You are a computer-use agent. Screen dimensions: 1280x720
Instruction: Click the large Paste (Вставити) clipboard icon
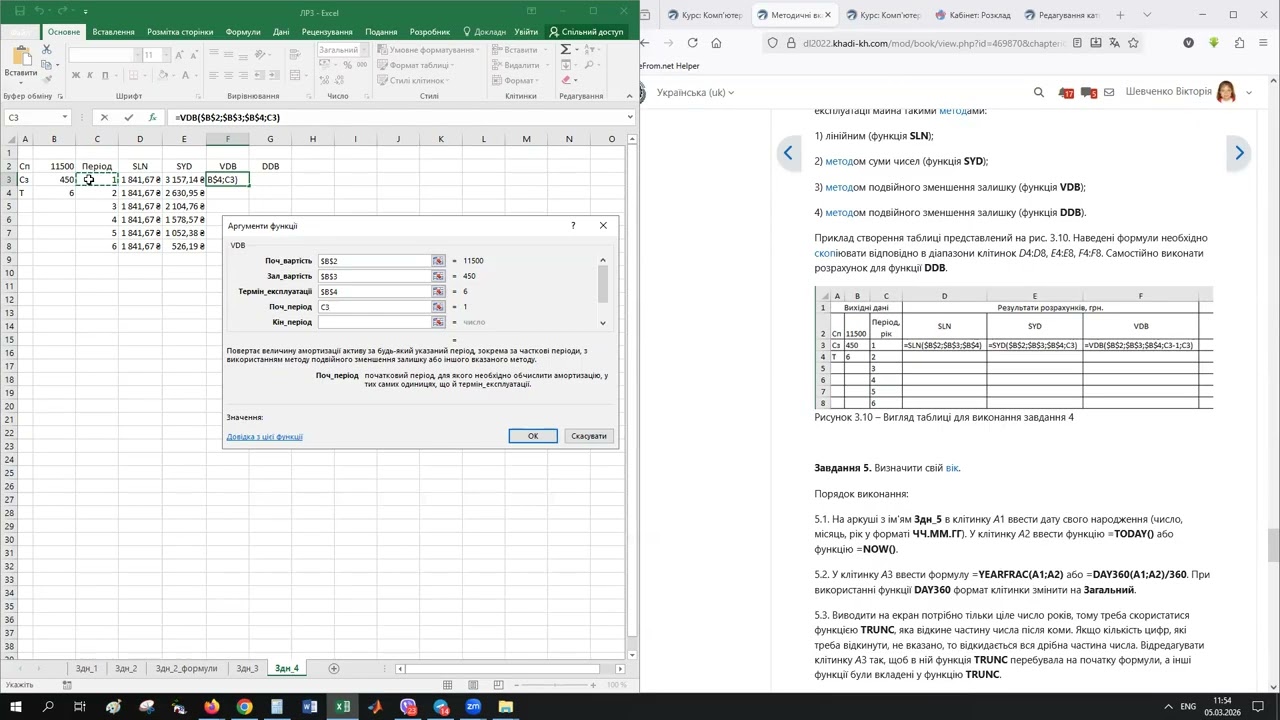point(21,56)
